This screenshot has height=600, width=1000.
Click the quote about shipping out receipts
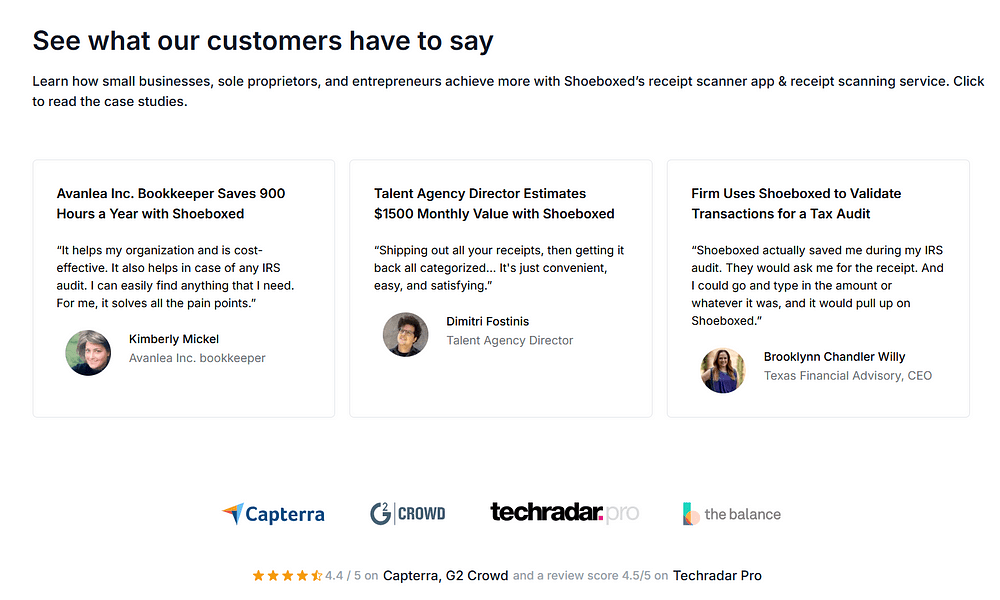tap(499, 268)
